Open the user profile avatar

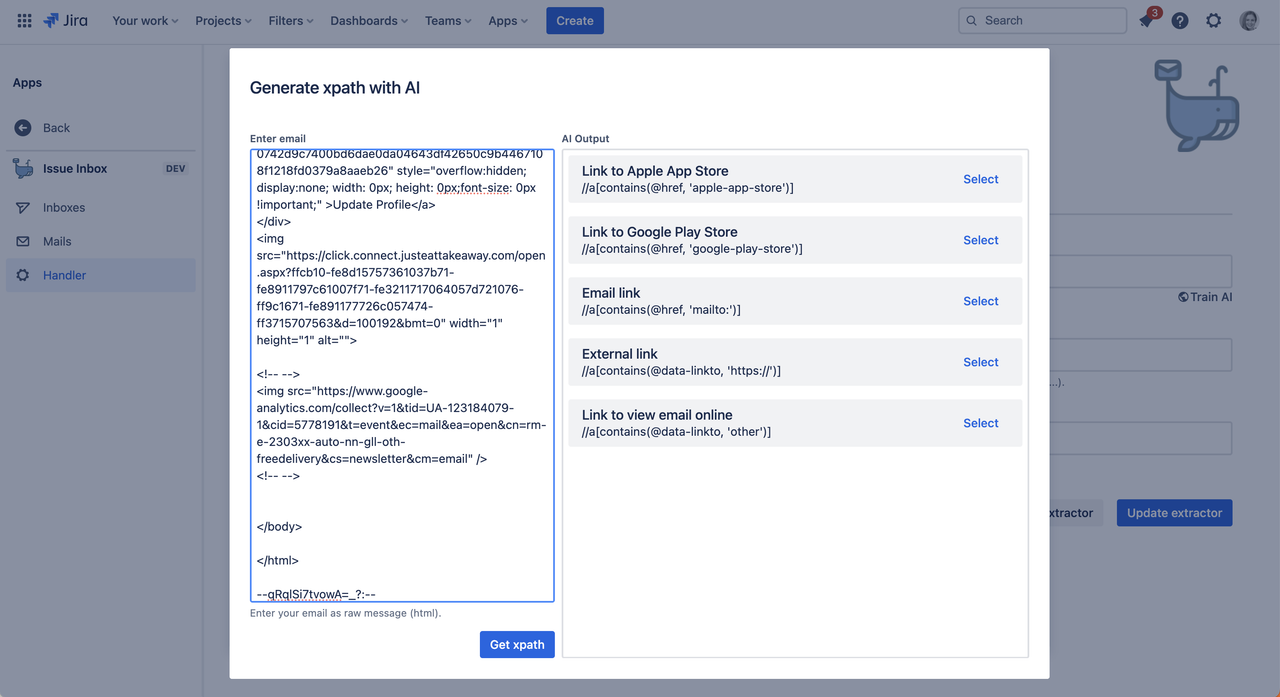click(1249, 20)
